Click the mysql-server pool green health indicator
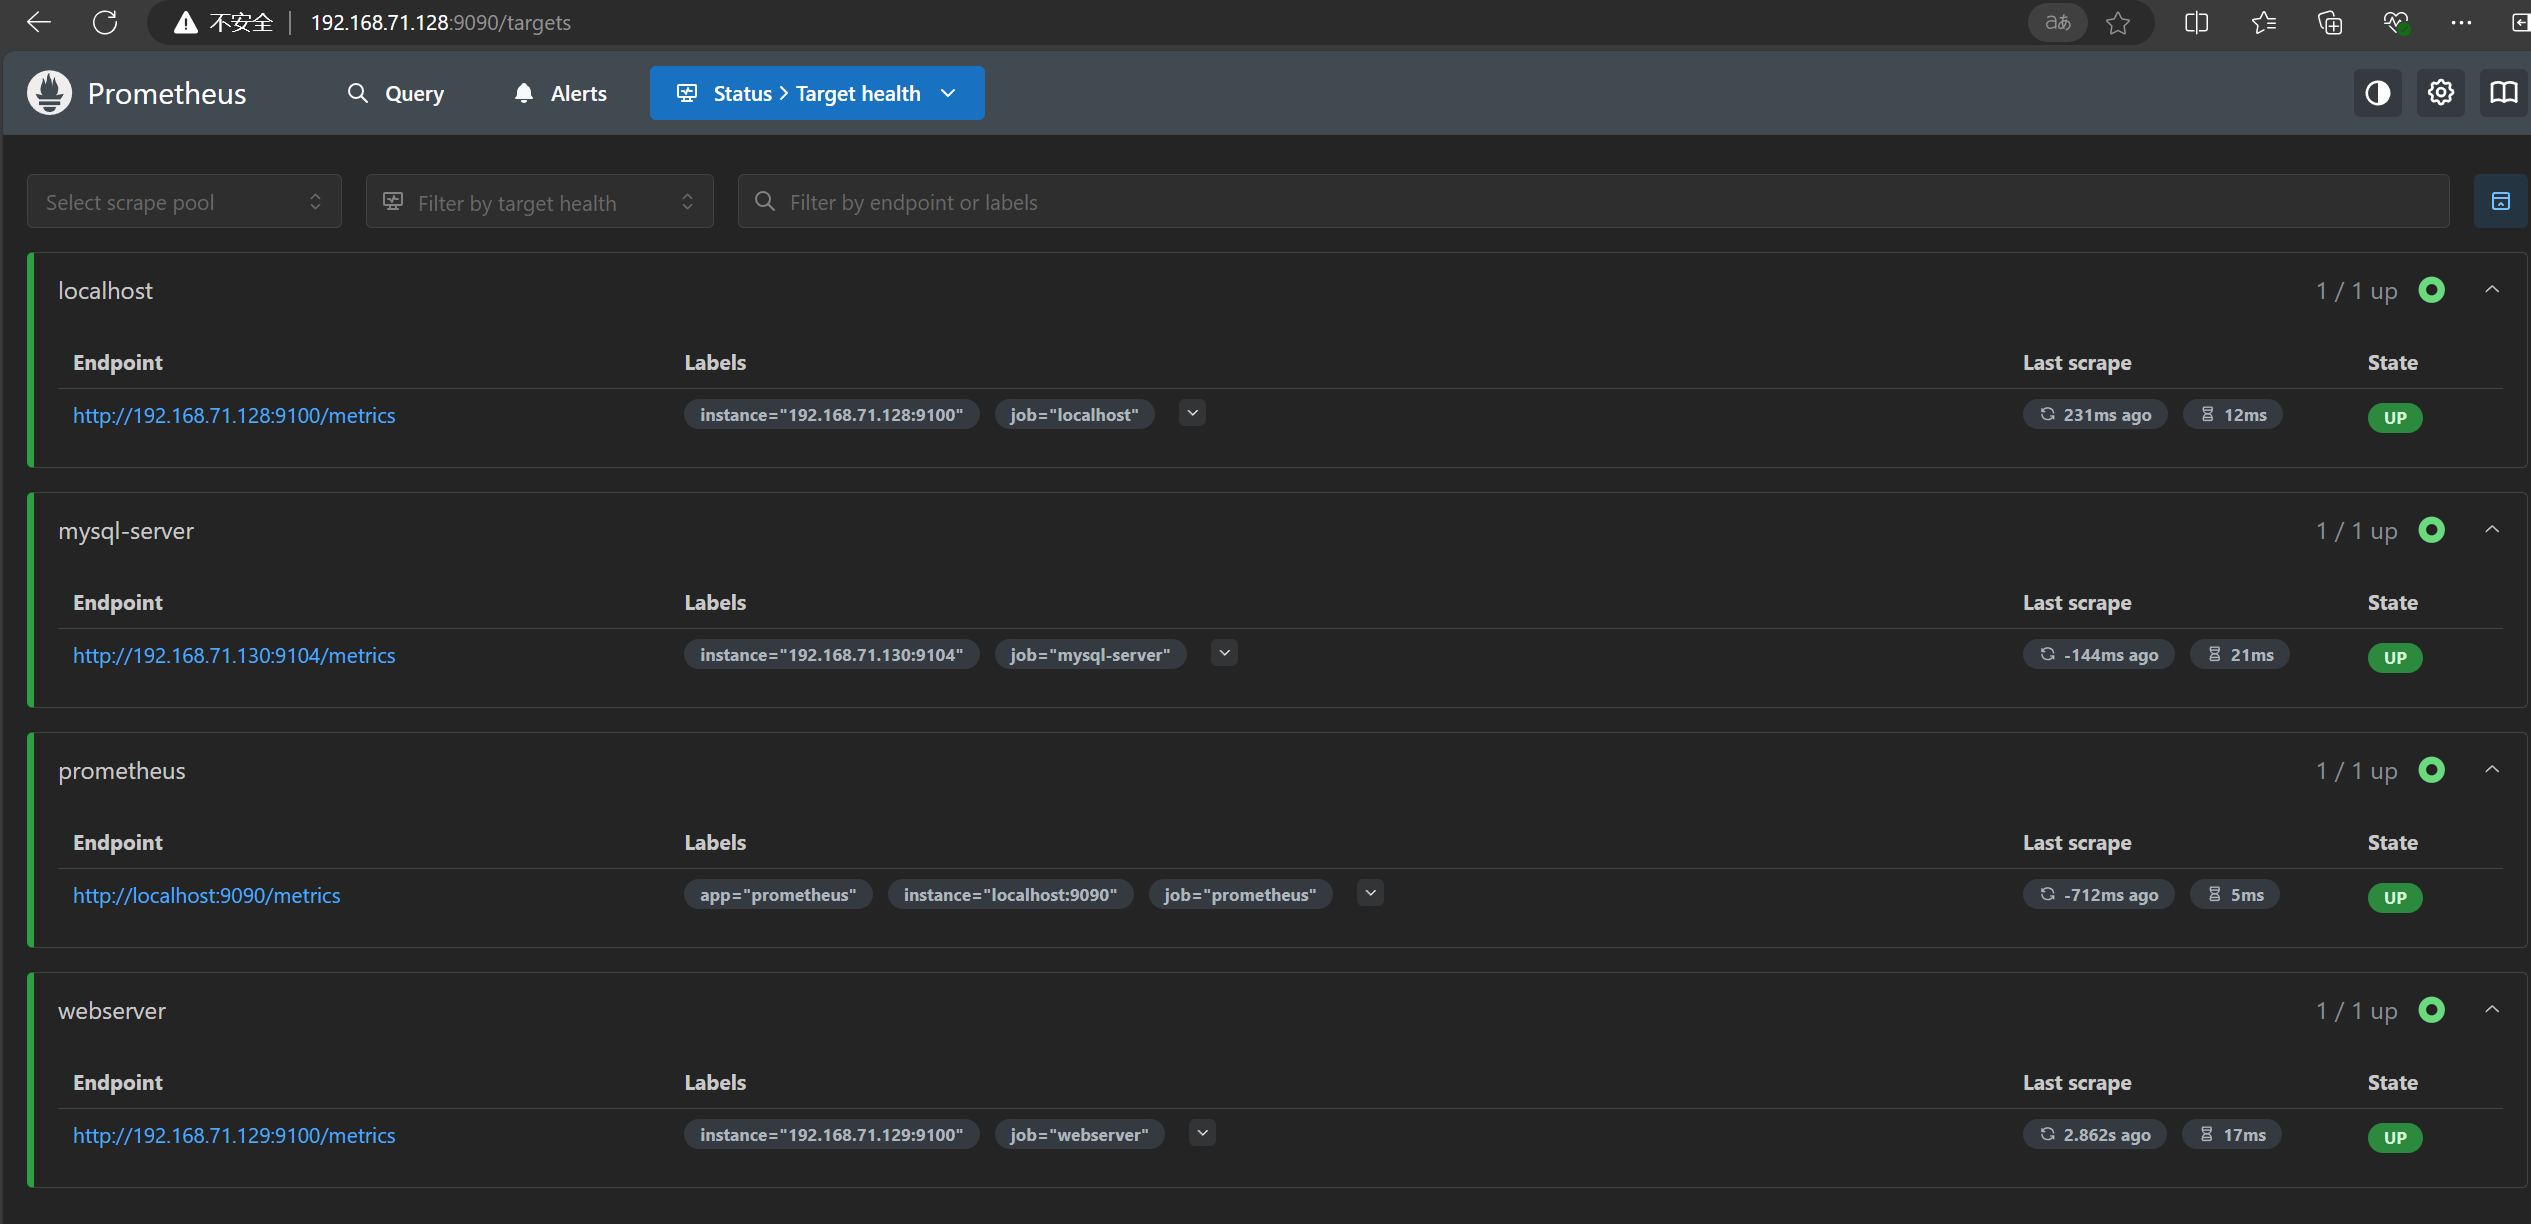The height and width of the screenshot is (1224, 2531). 2432,530
